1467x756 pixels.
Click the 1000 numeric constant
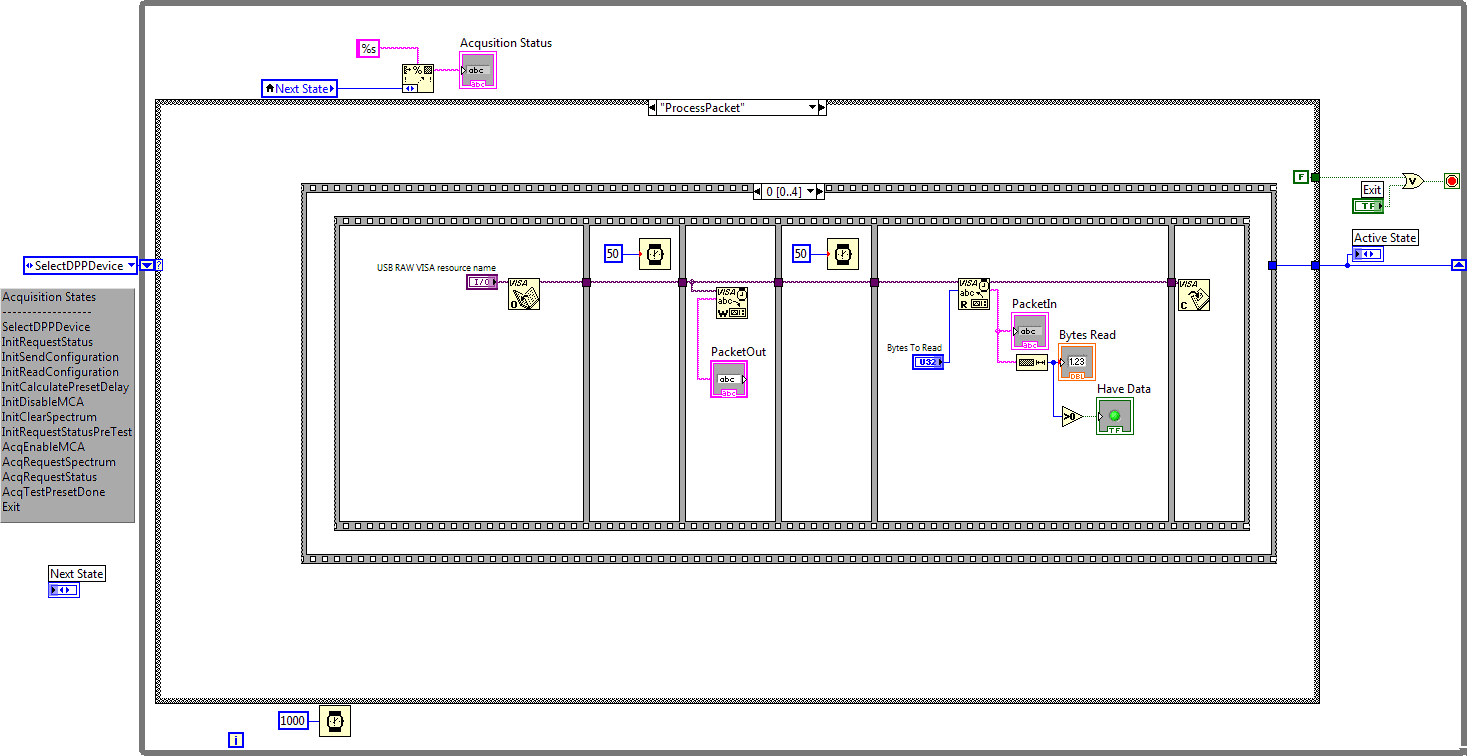tap(293, 721)
